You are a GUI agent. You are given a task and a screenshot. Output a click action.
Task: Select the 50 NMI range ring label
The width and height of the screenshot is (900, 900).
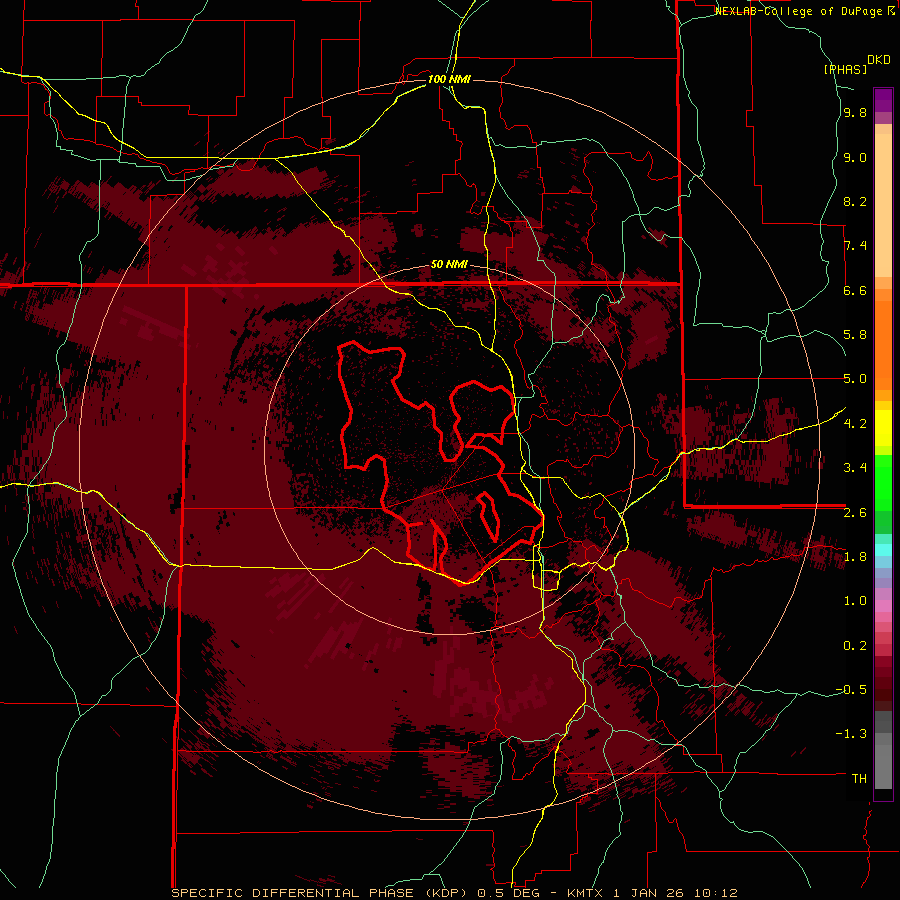449,265
